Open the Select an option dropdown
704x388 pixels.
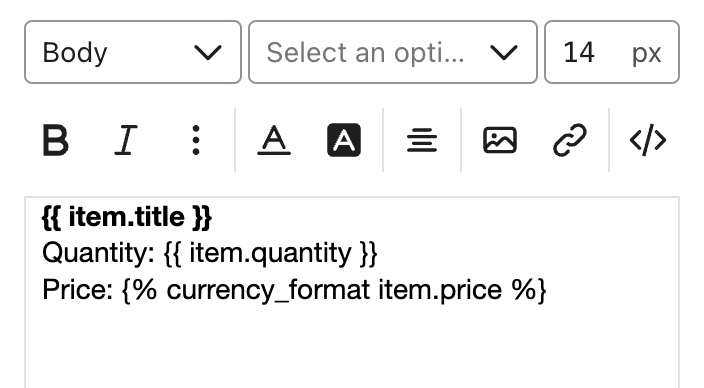pos(393,52)
